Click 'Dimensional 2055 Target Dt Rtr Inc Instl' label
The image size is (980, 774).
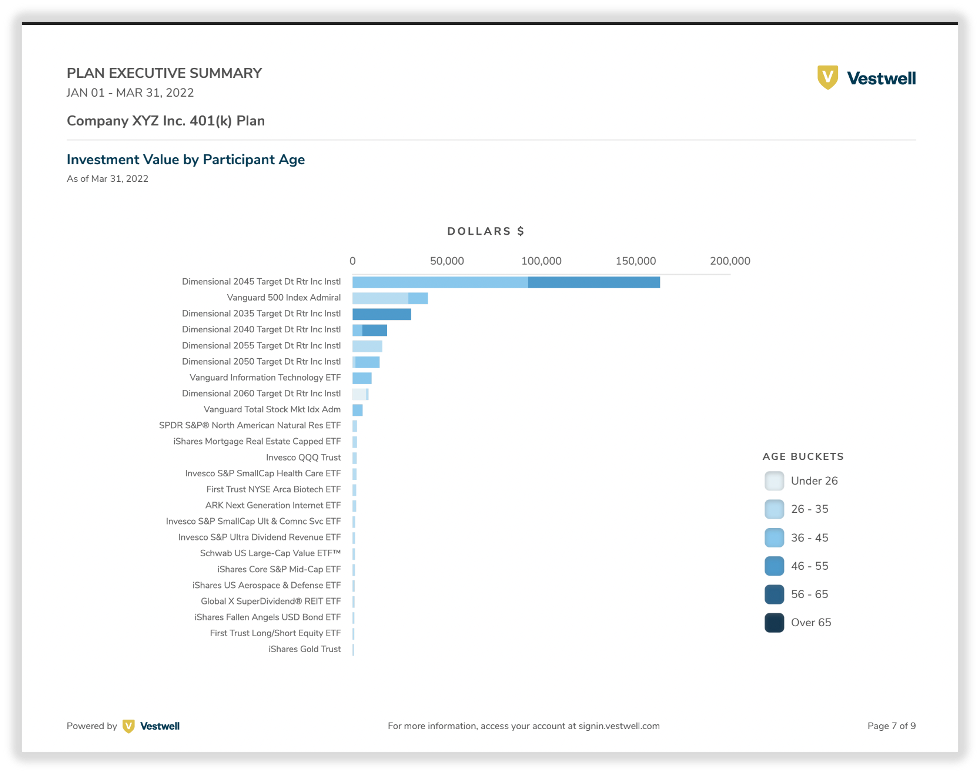point(261,345)
